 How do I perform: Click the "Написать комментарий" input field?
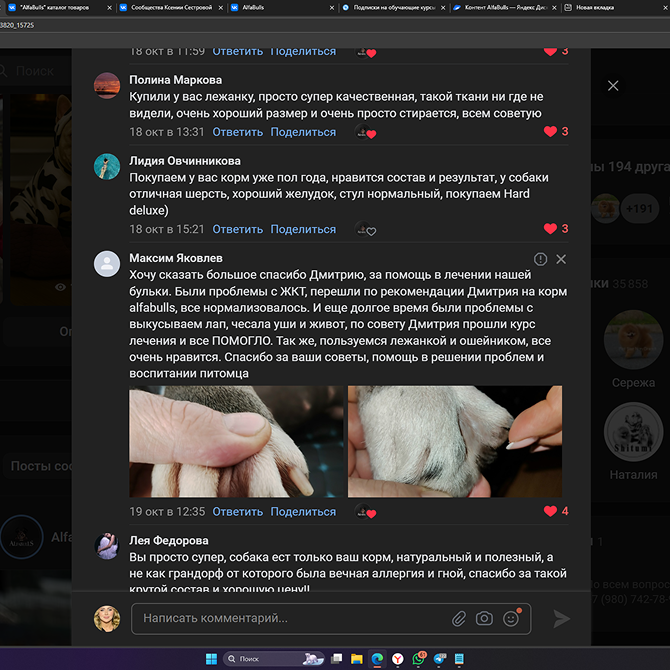290,619
